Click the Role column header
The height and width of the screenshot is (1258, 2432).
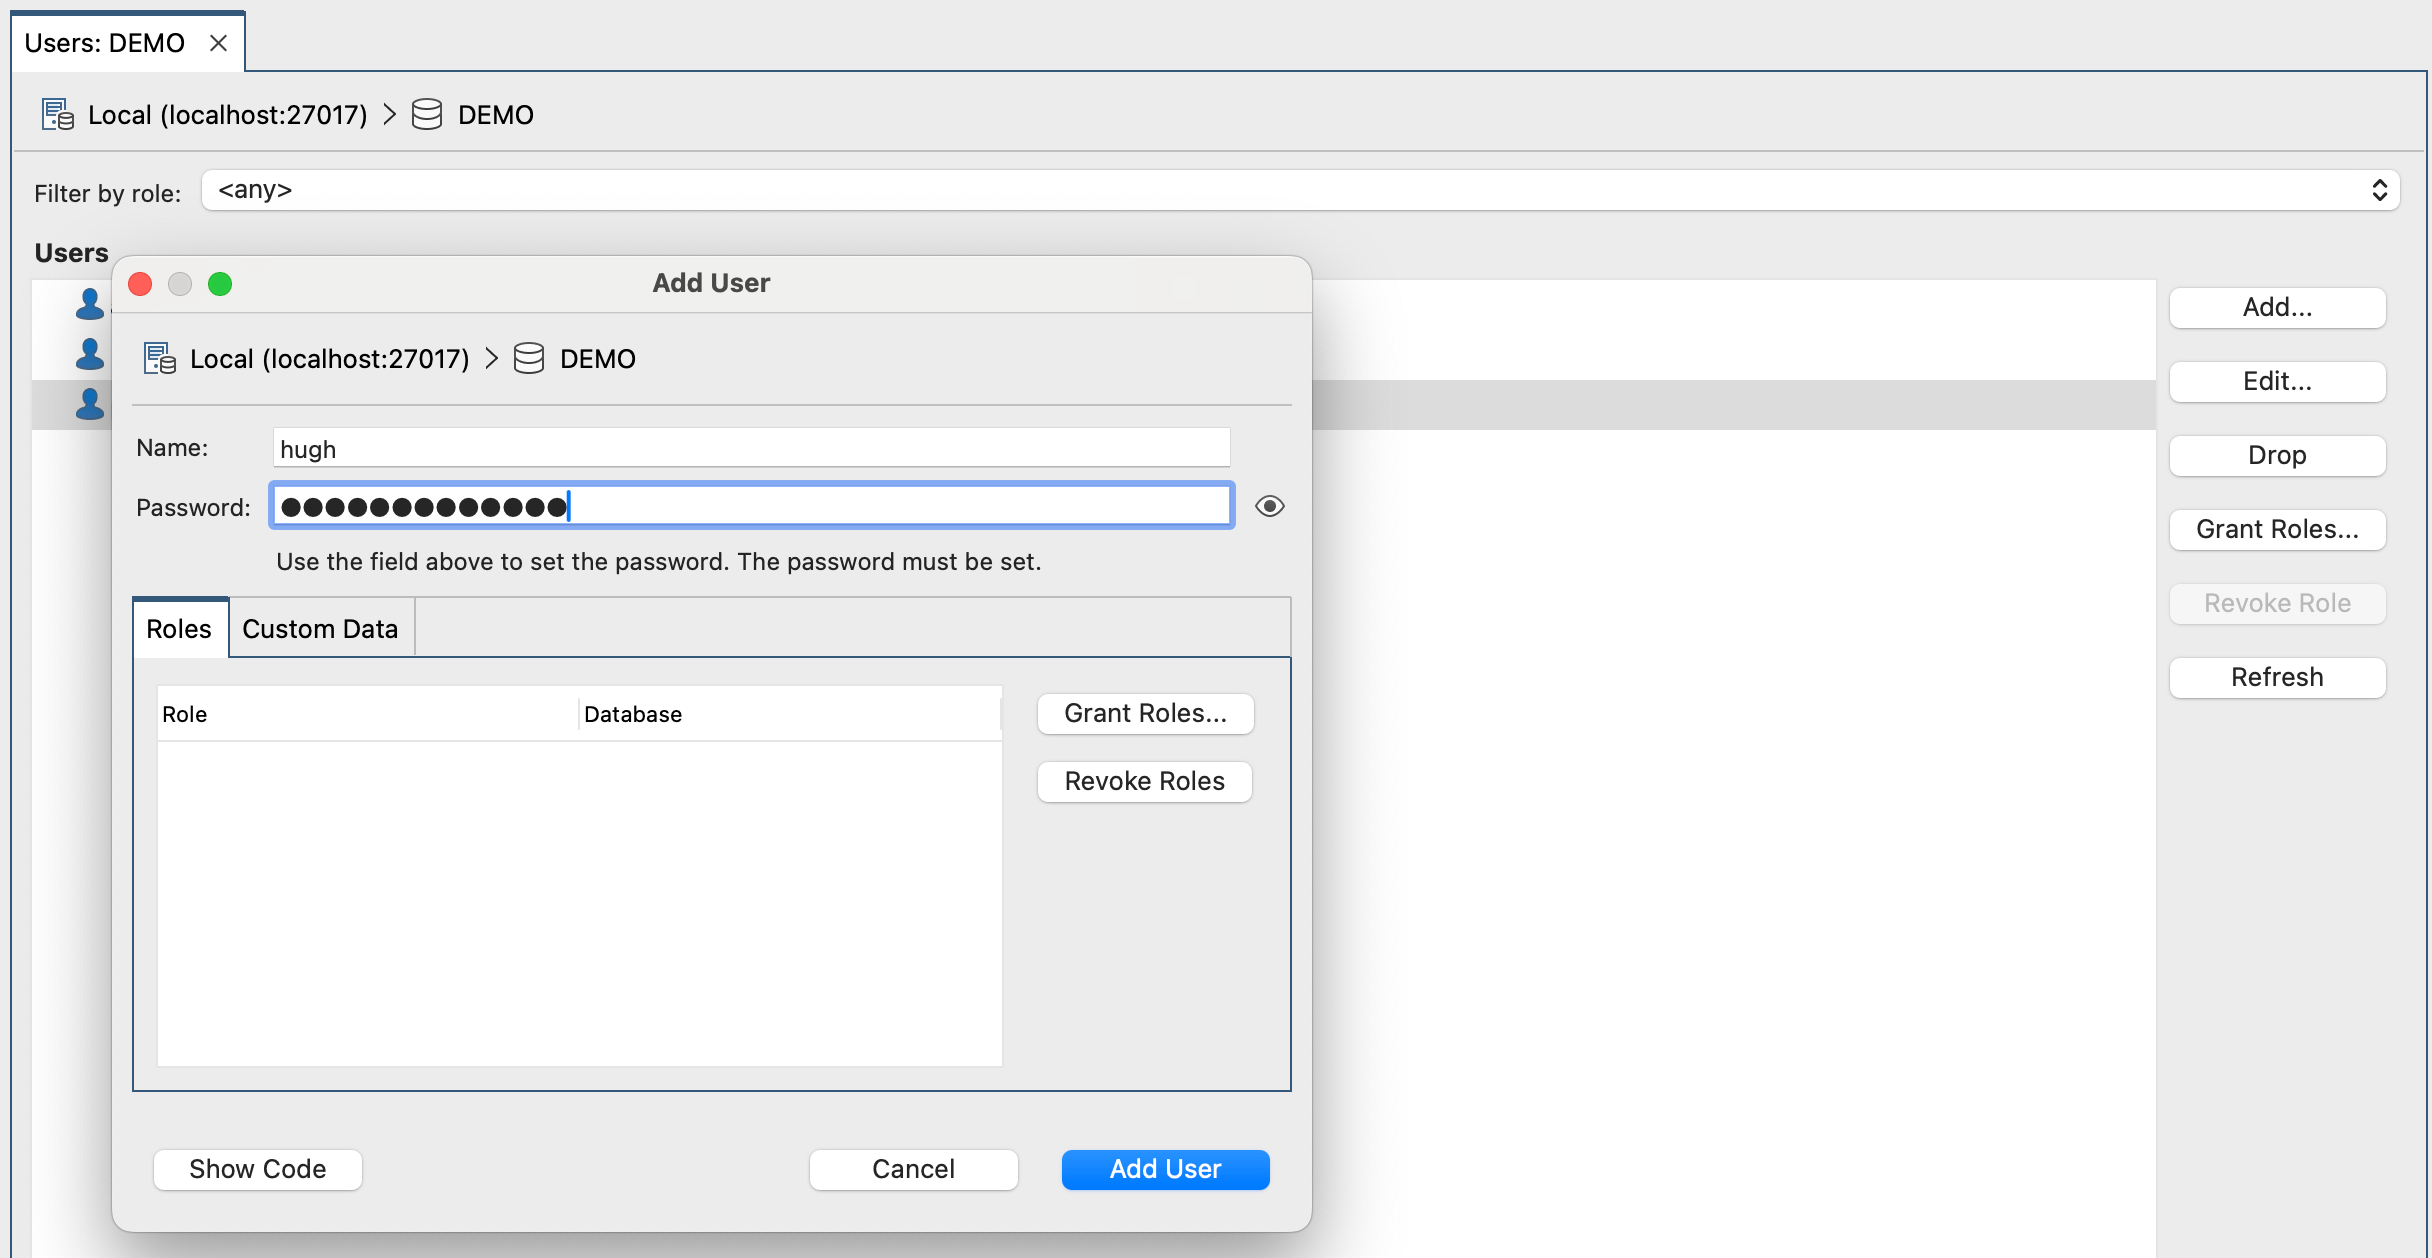(x=366, y=714)
